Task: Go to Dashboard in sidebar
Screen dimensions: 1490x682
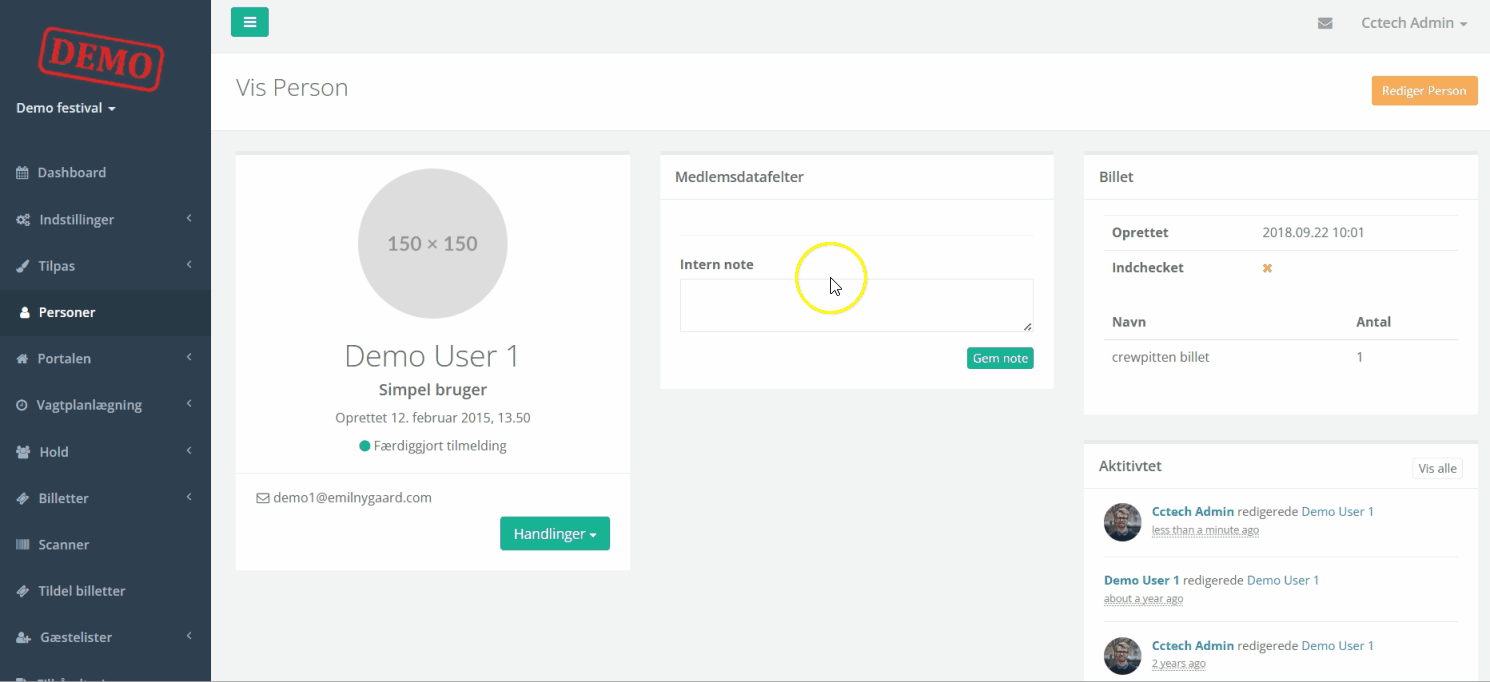Action: 105,173
